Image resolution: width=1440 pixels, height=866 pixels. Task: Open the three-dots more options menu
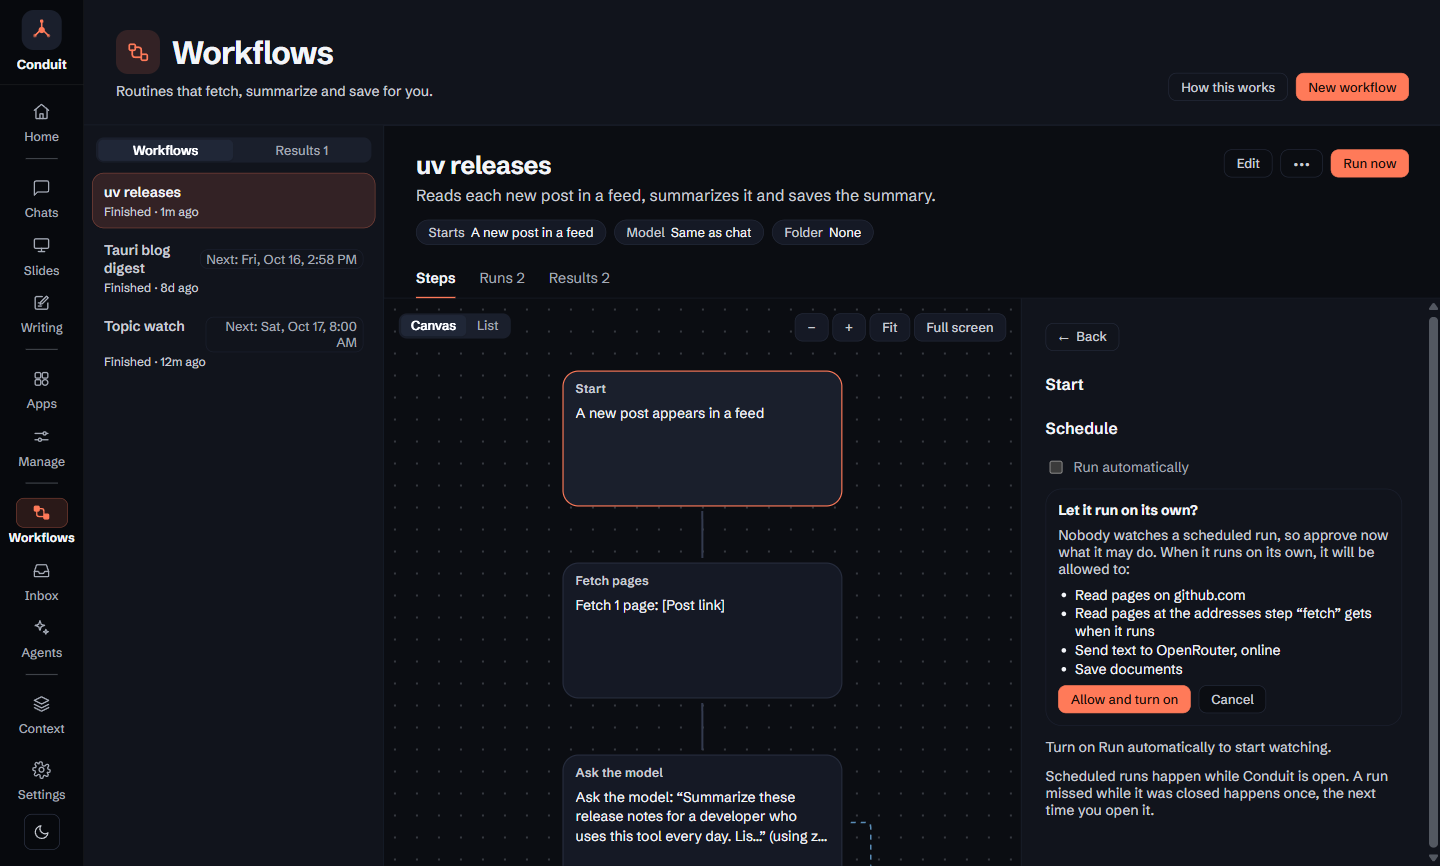click(1301, 164)
